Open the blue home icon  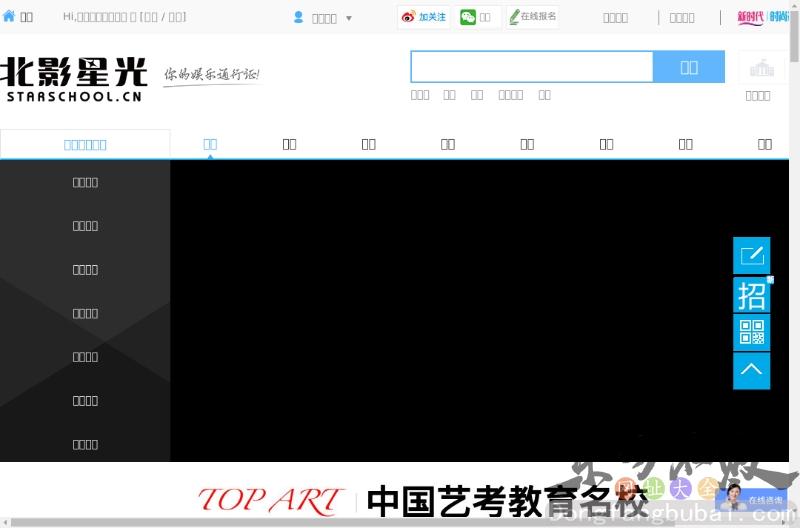[x=9, y=16]
